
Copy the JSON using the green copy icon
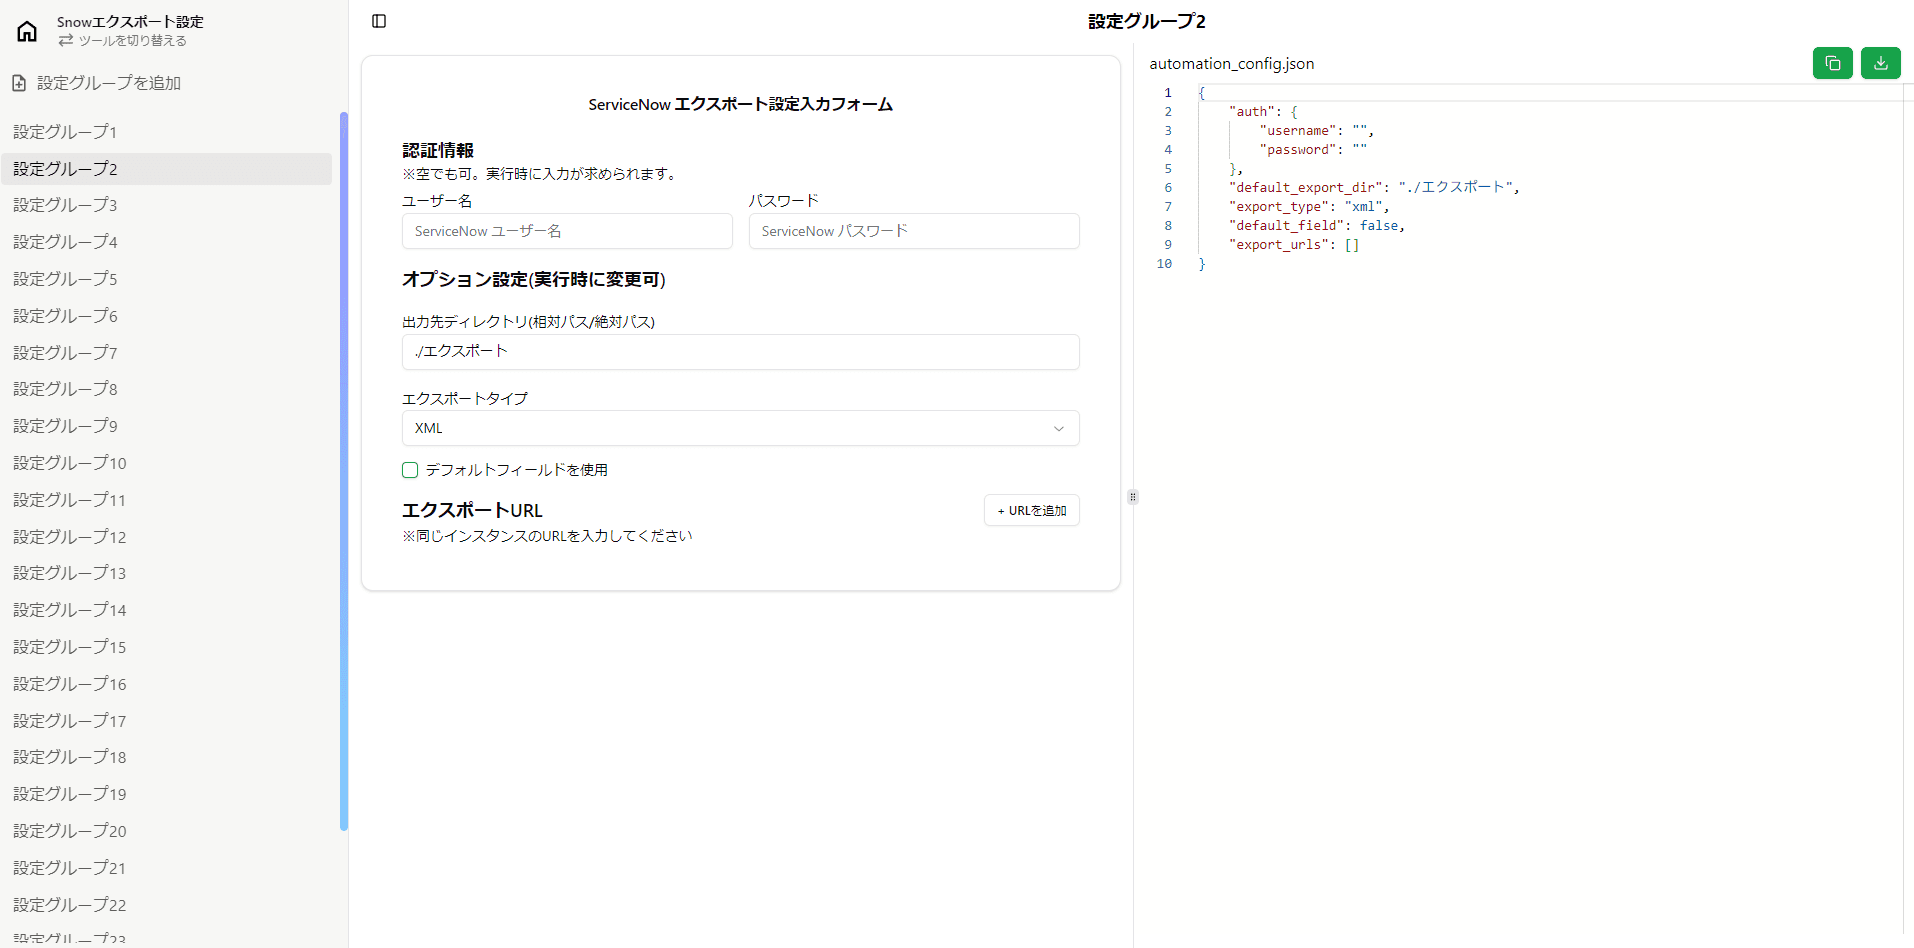coord(1832,62)
